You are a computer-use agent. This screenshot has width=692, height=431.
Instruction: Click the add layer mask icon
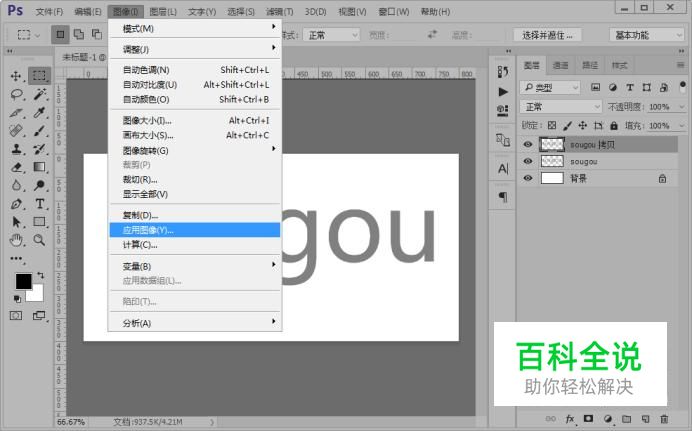point(588,419)
